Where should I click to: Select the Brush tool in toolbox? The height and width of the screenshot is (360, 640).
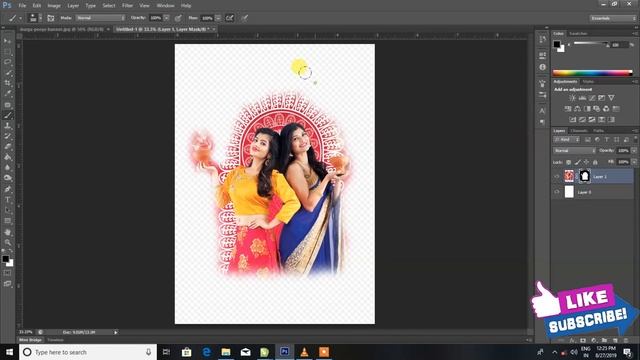click(7, 116)
